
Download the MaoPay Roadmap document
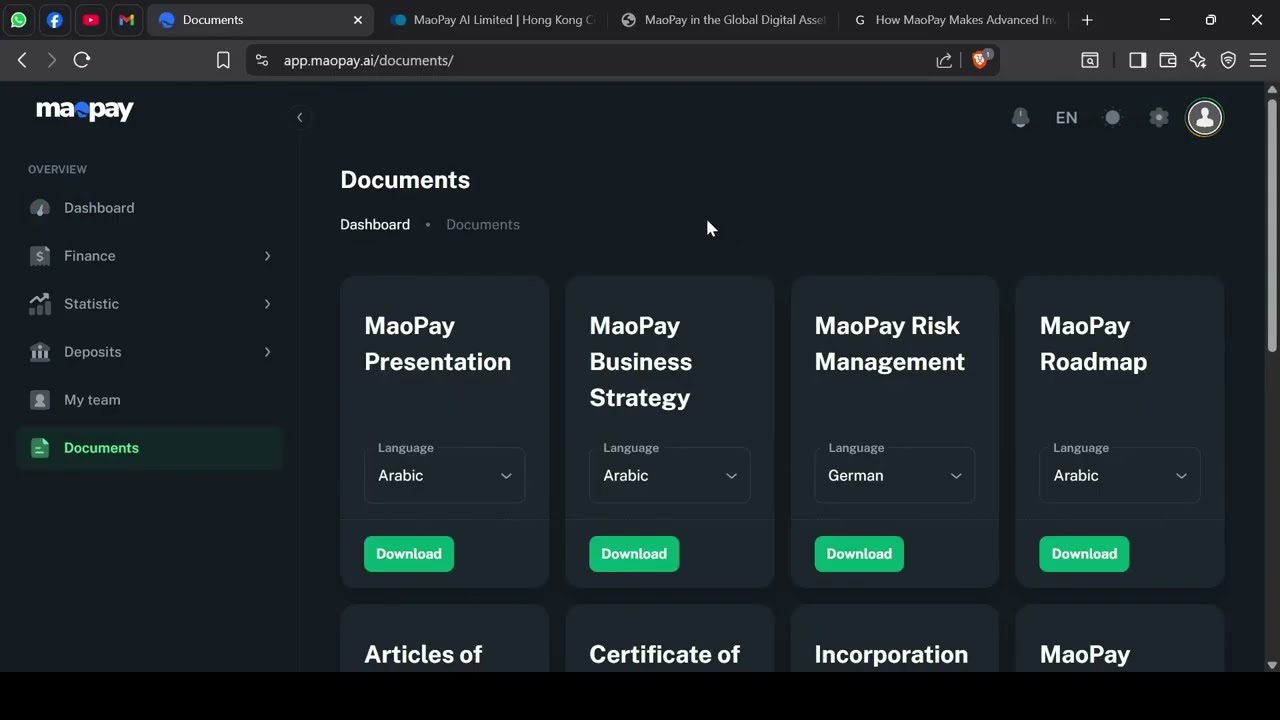(x=1084, y=554)
